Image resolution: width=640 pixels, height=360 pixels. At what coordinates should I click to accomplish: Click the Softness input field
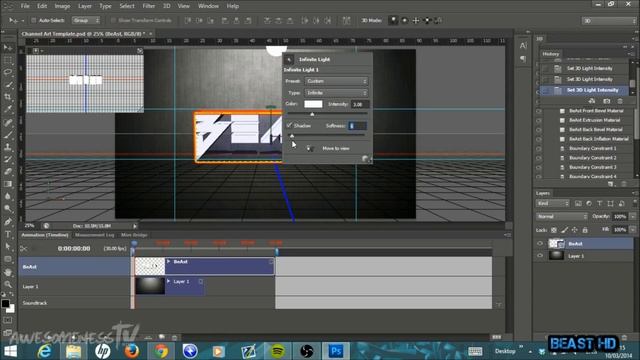point(357,126)
